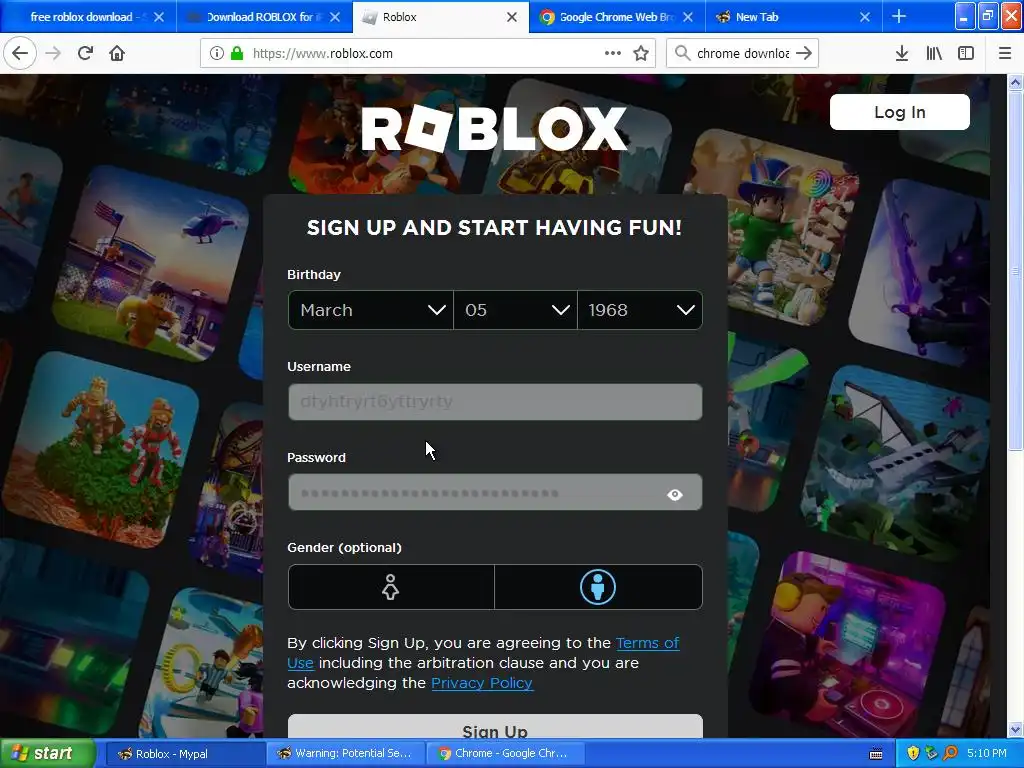Close the Google Chrome Web Browser tab
This screenshot has height=768, width=1024.
tap(688, 17)
